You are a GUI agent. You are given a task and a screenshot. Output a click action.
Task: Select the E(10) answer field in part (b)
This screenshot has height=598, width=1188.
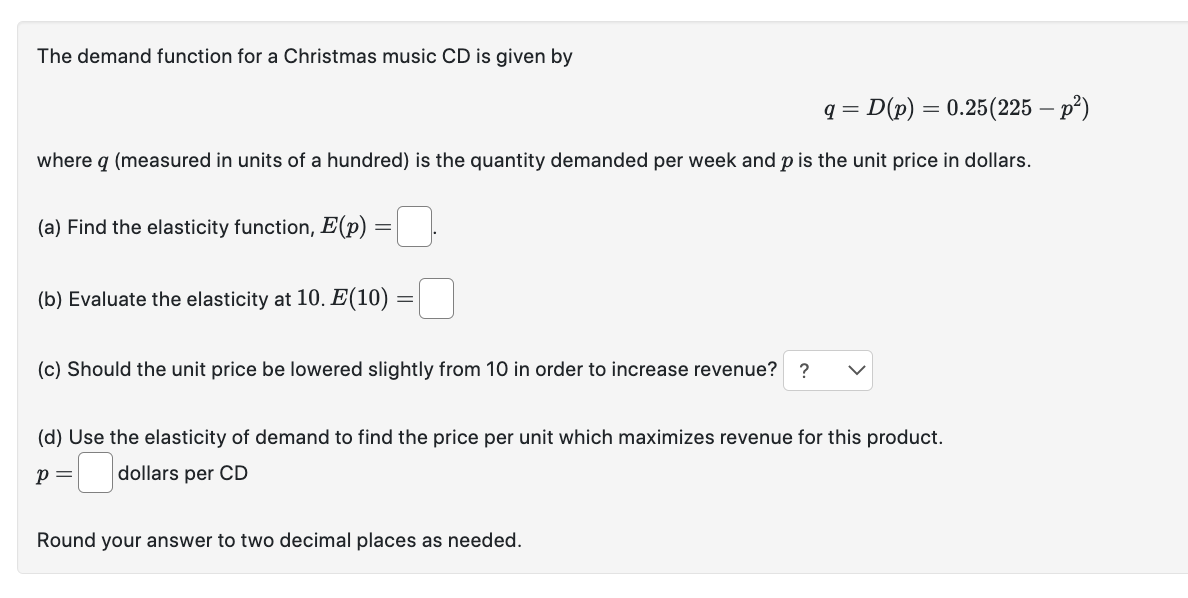pos(437,297)
